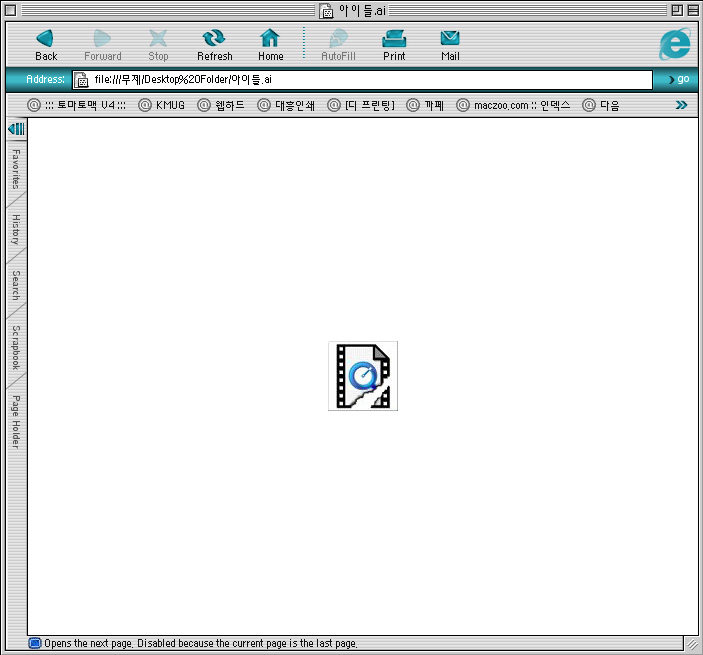Expand more favorites bar chevron
Image resolution: width=703 pixels, height=655 pixels.
681,105
